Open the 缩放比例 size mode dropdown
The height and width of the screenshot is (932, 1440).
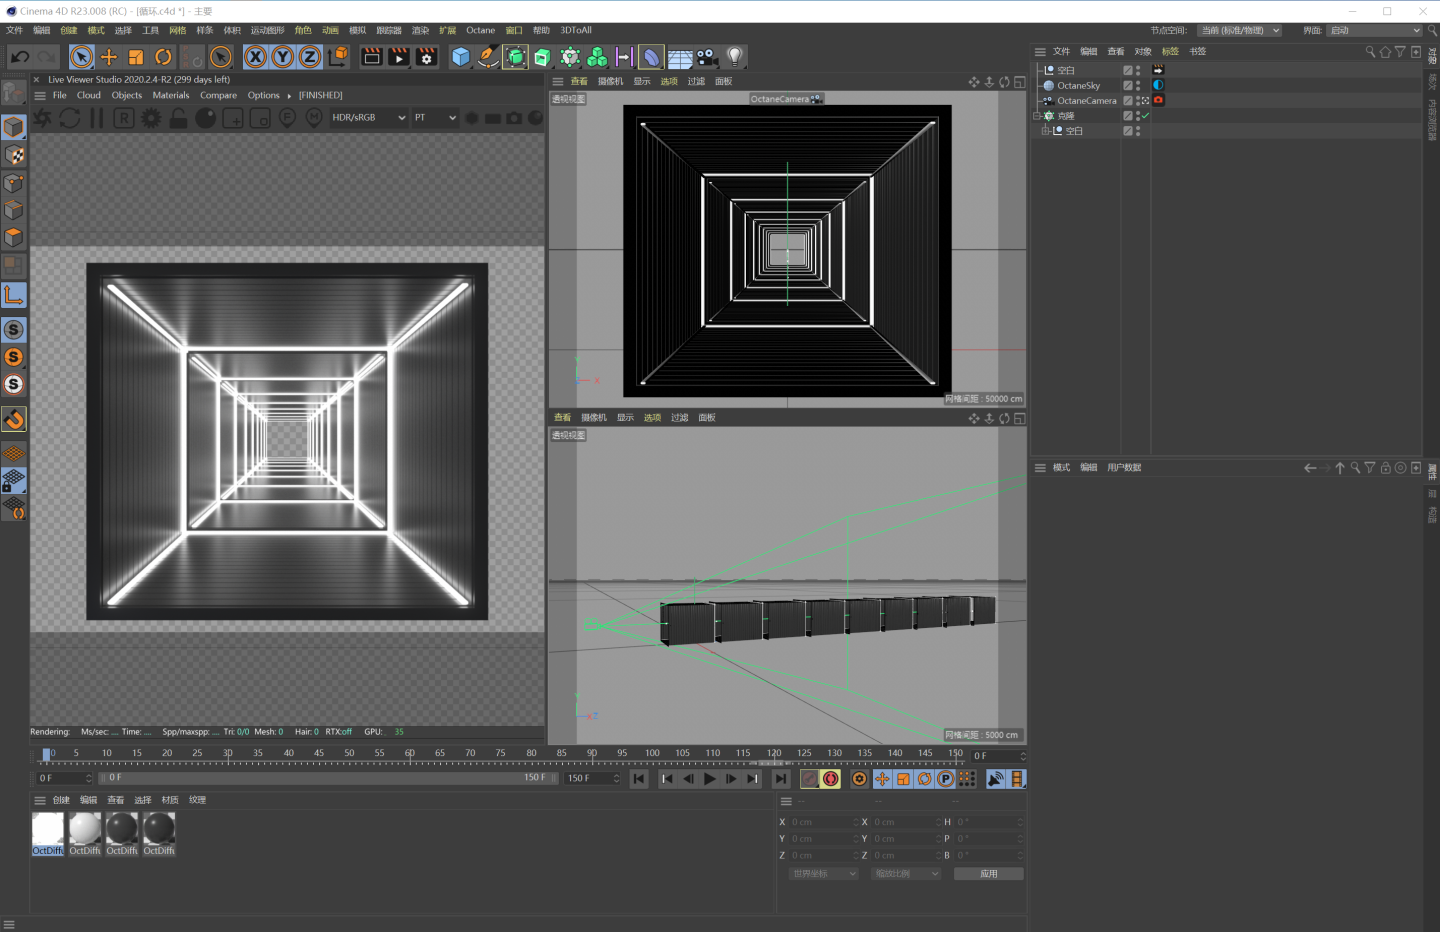[906, 874]
